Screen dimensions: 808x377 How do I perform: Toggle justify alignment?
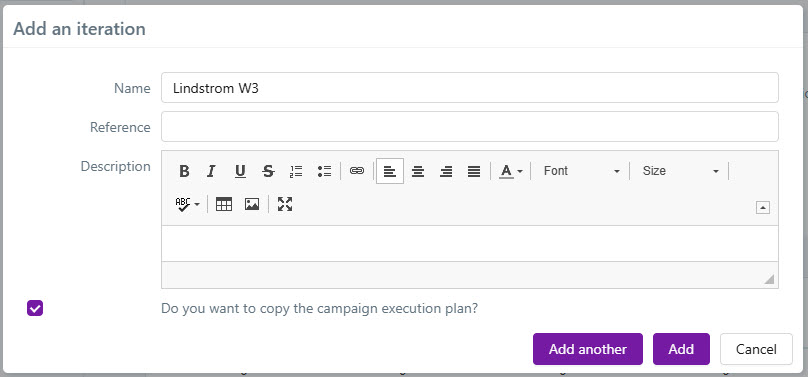pyautogui.click(x=474, y=171)
